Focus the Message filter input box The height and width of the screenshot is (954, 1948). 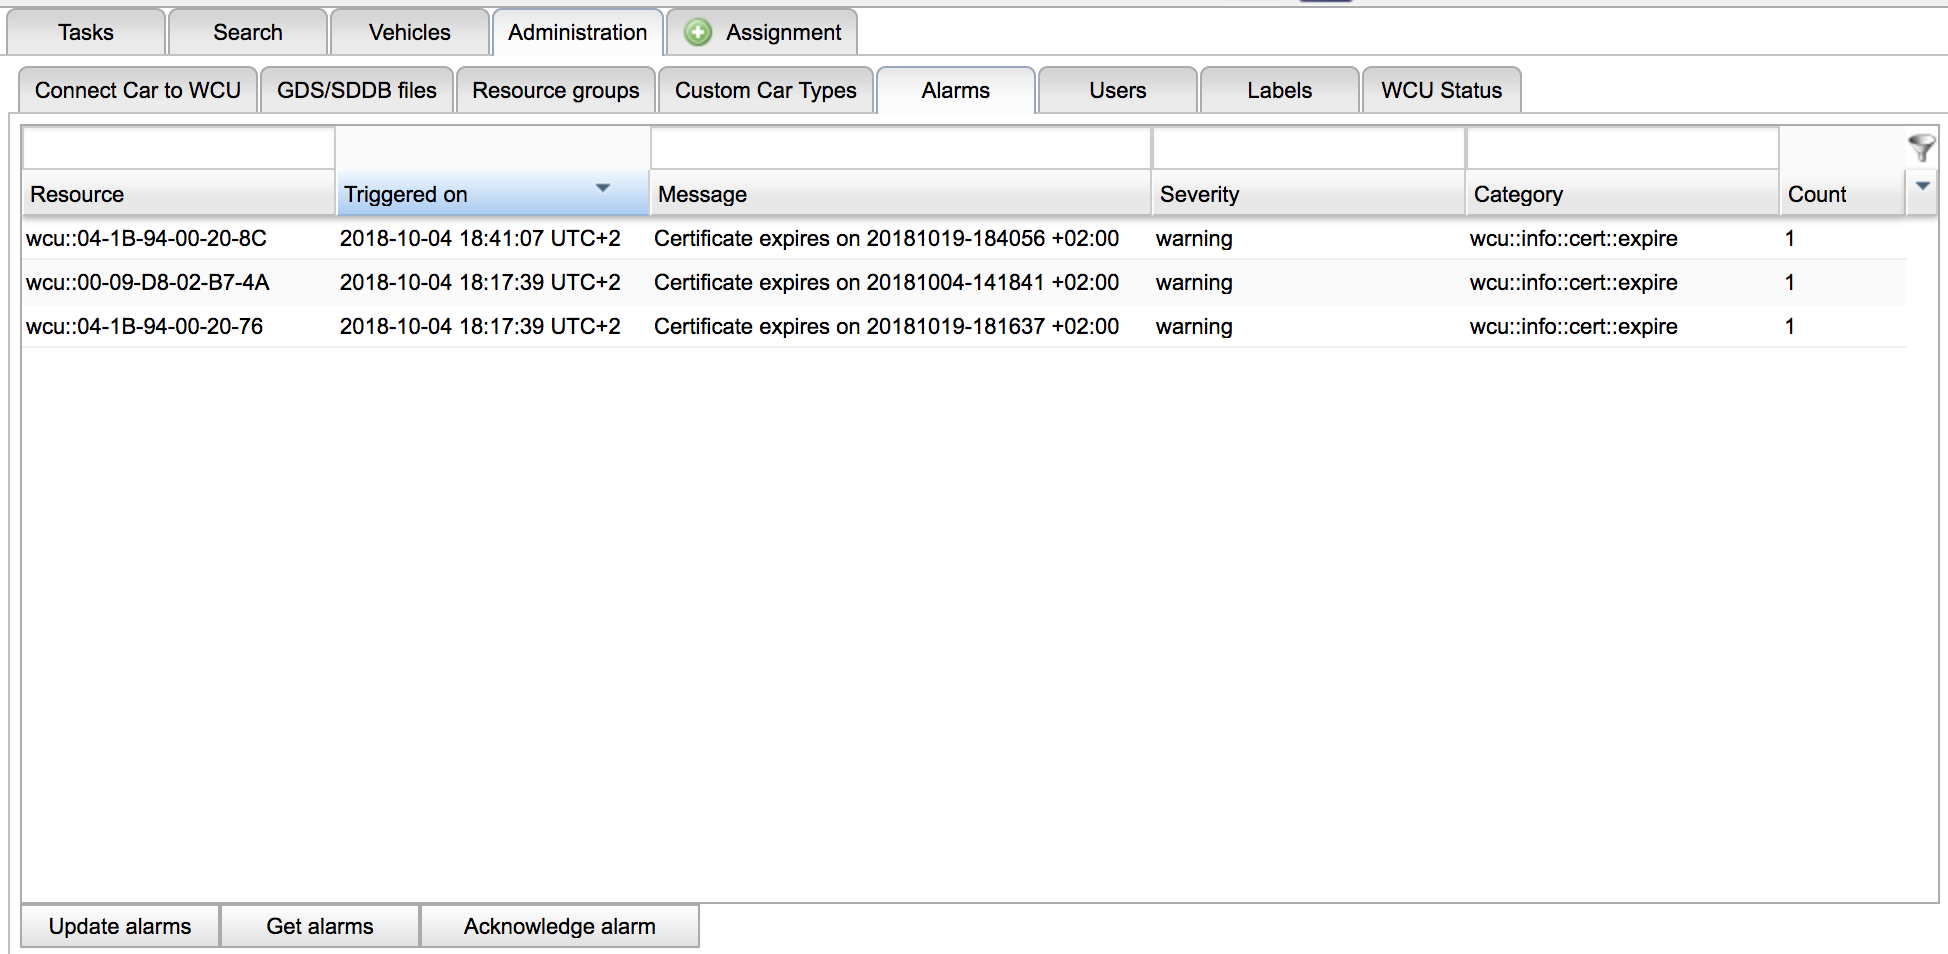(900, 149)
